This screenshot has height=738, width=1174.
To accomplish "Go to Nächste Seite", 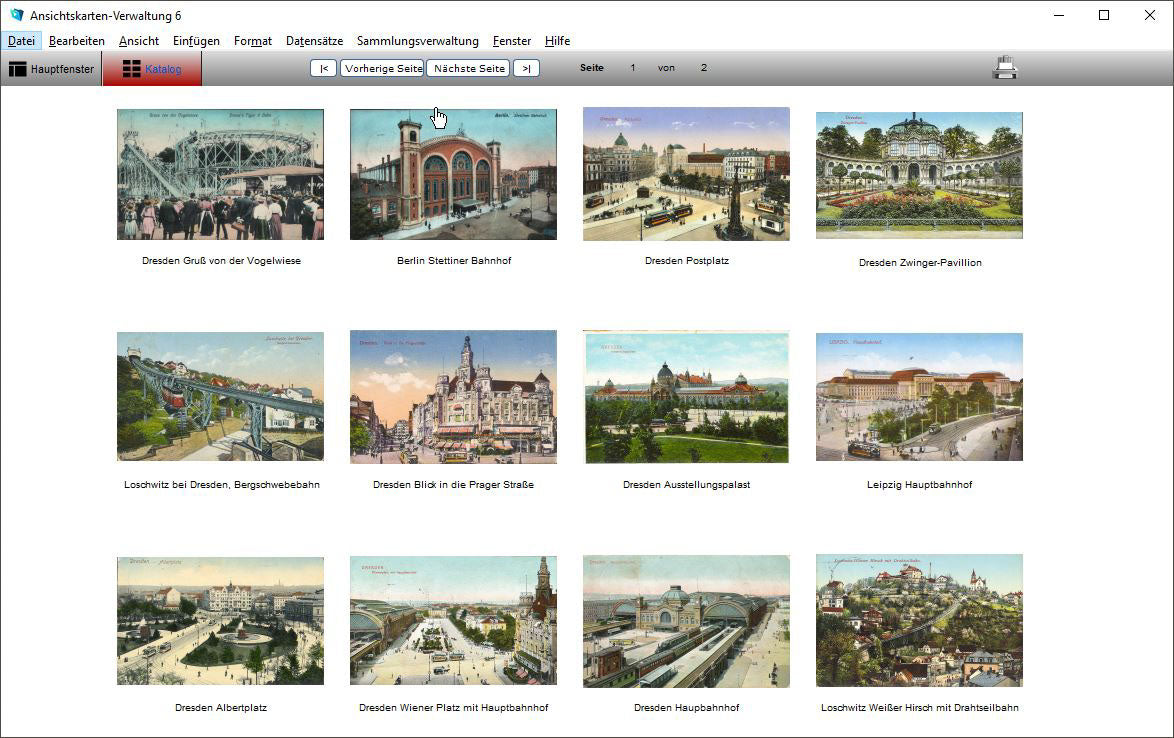I will [x=468, y=68].
